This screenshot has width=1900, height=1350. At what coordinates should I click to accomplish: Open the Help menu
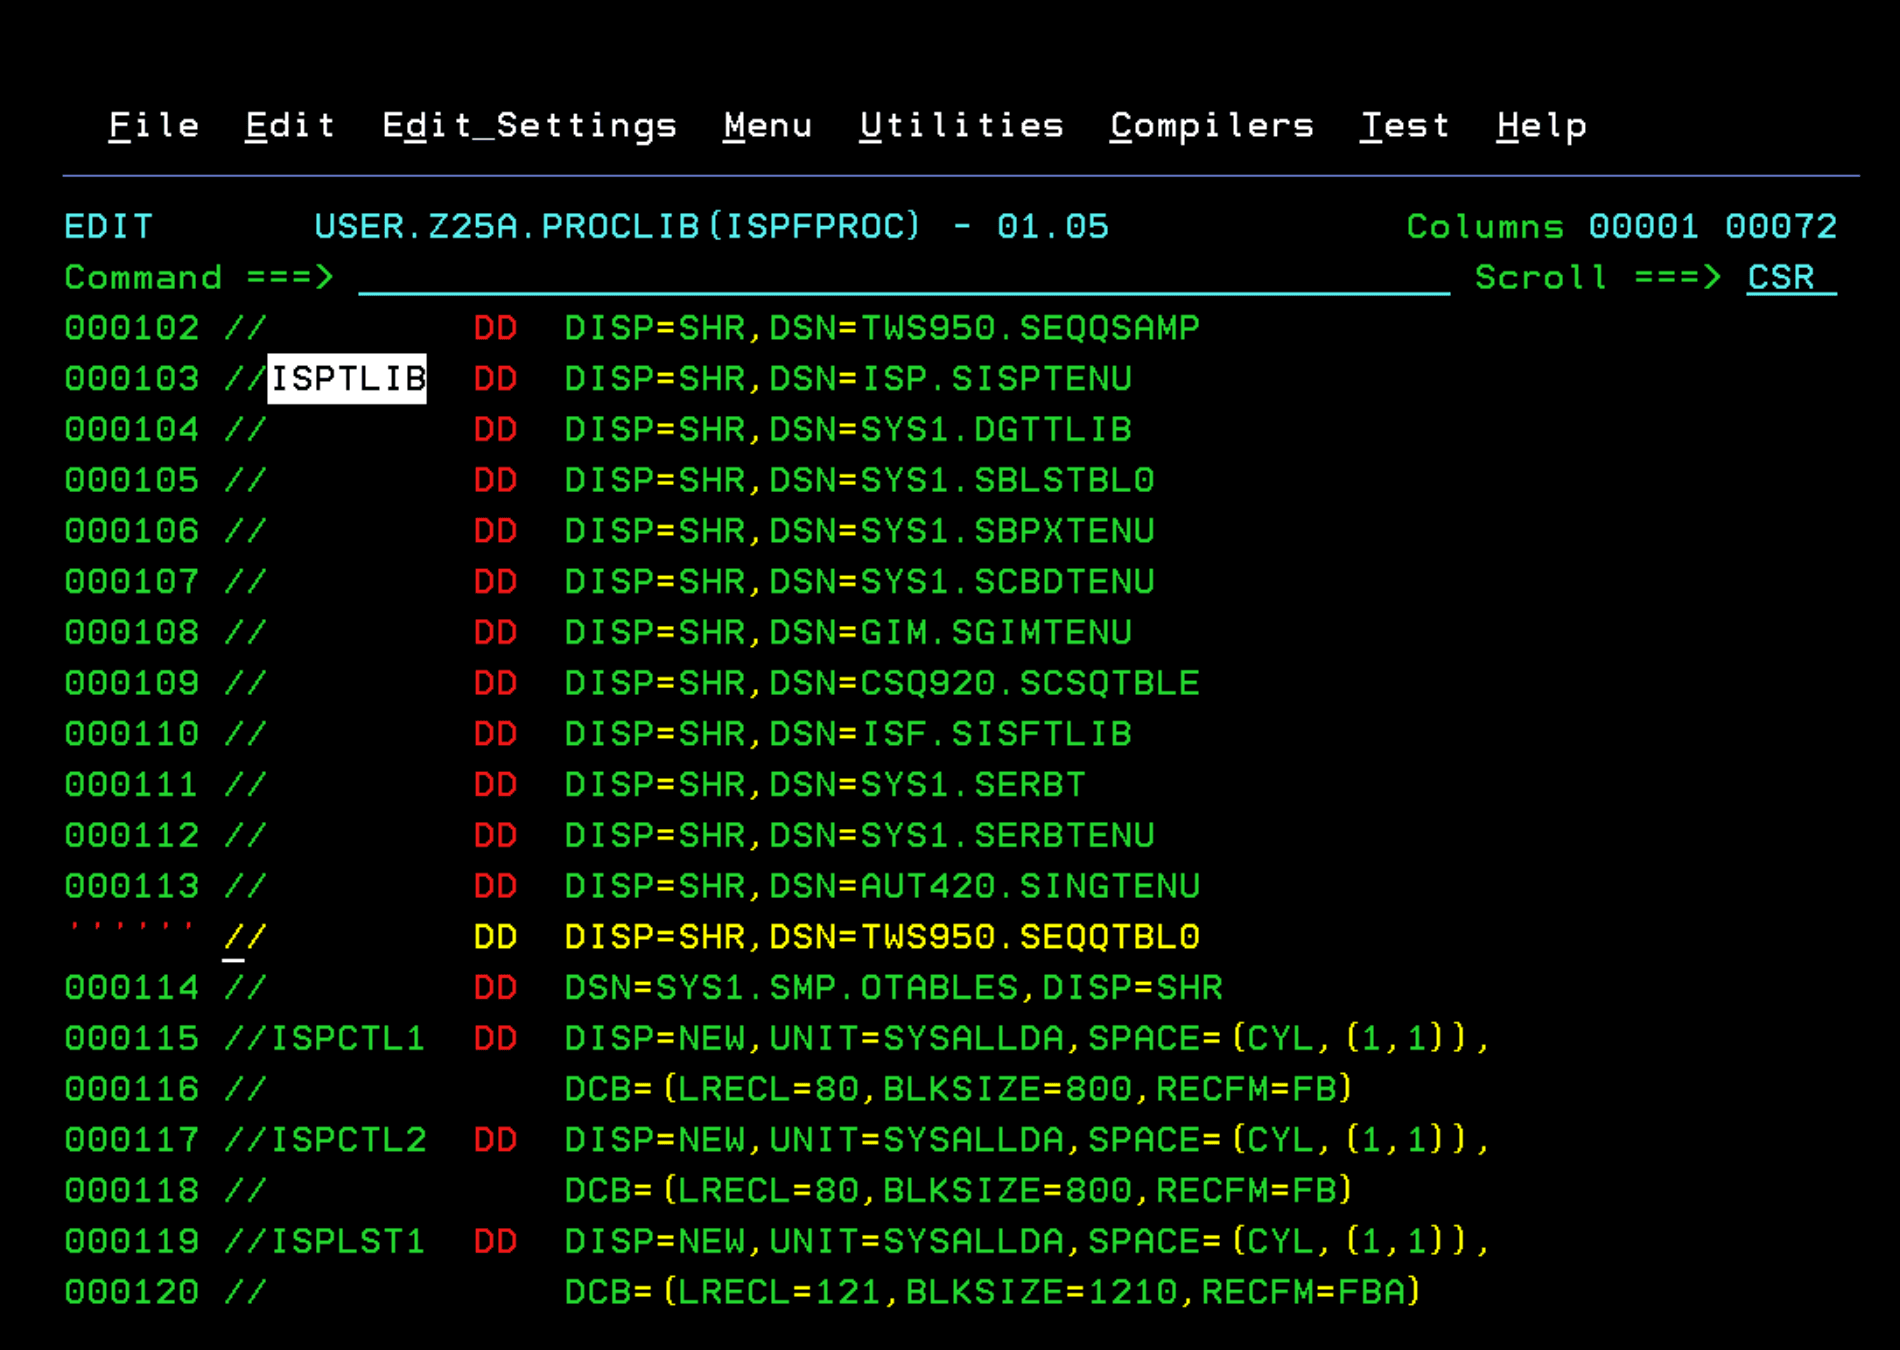pyautogui.click(x=1541, y=126)
